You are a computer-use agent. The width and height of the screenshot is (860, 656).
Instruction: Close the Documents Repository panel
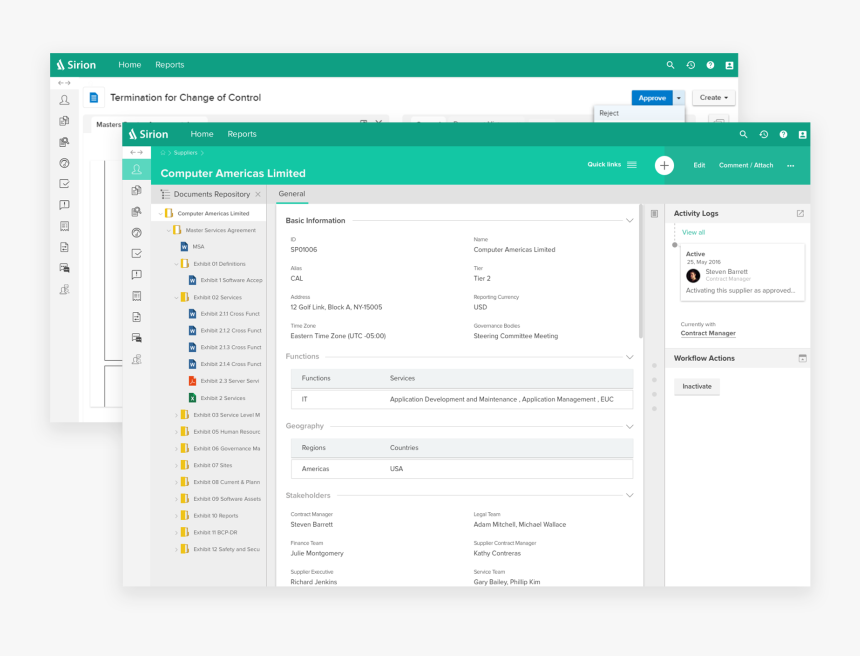pos(258,194)
